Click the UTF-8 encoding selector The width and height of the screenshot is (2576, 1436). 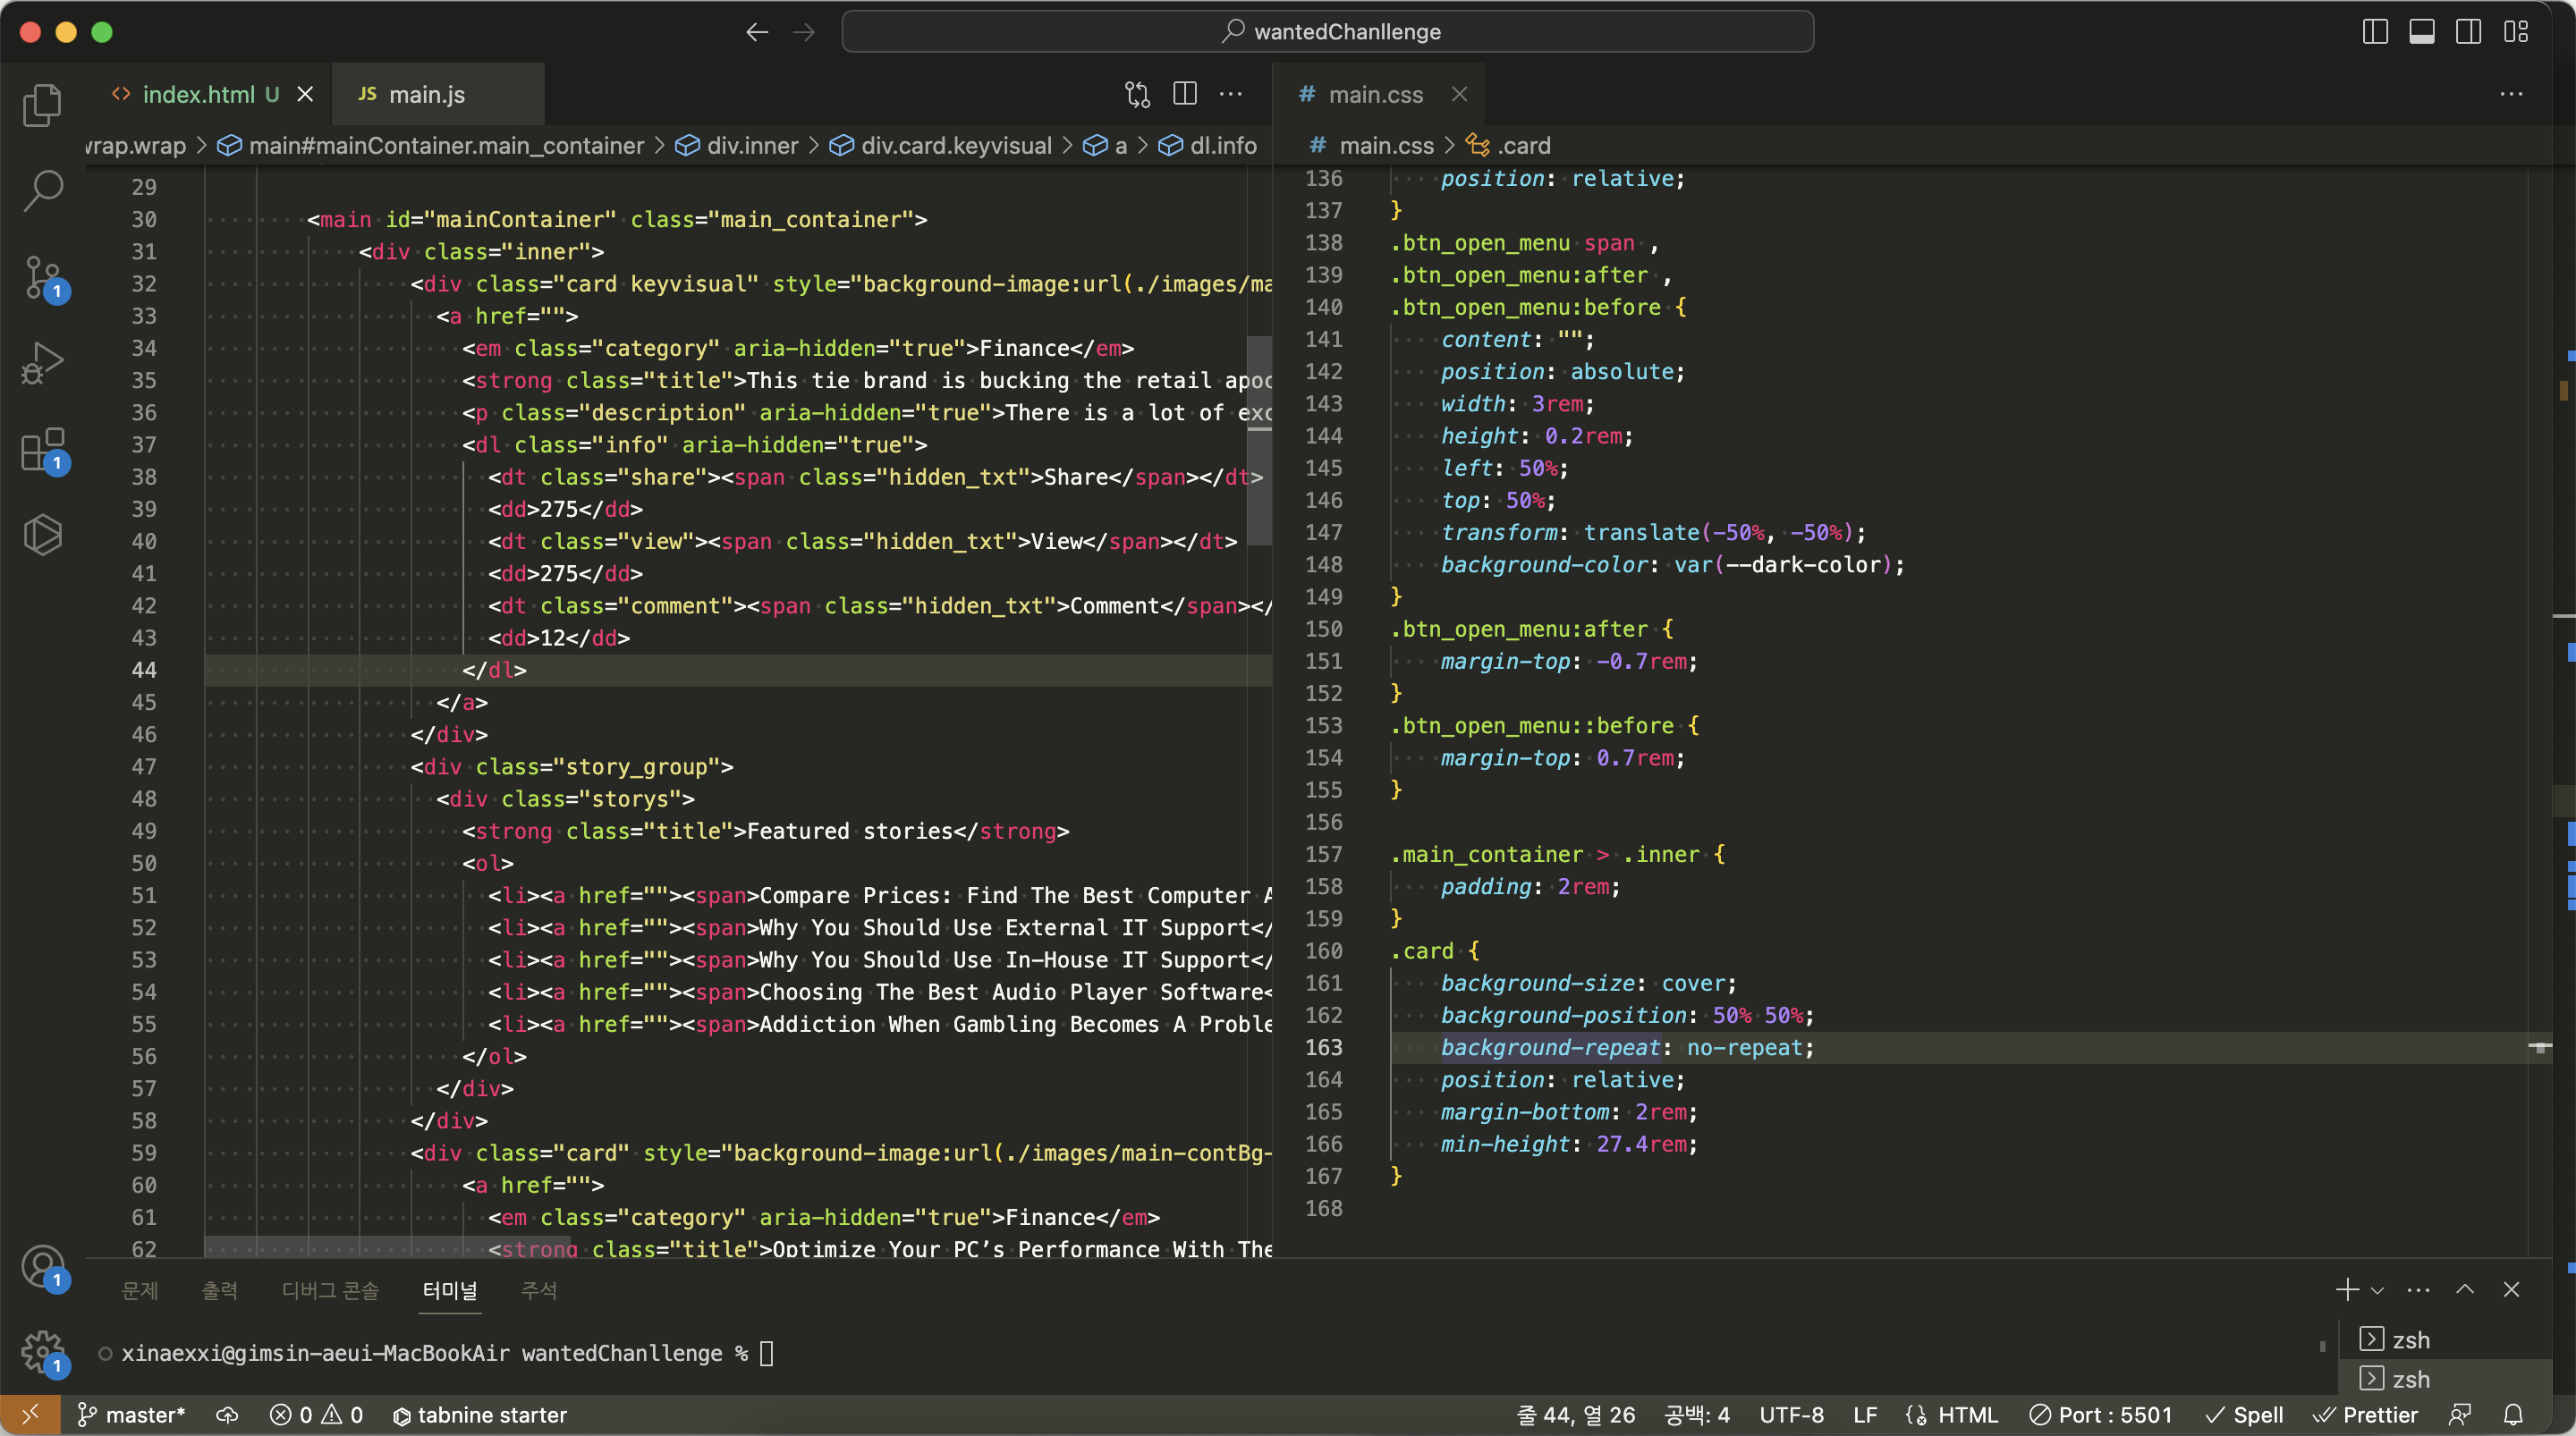(1791, 1415)
